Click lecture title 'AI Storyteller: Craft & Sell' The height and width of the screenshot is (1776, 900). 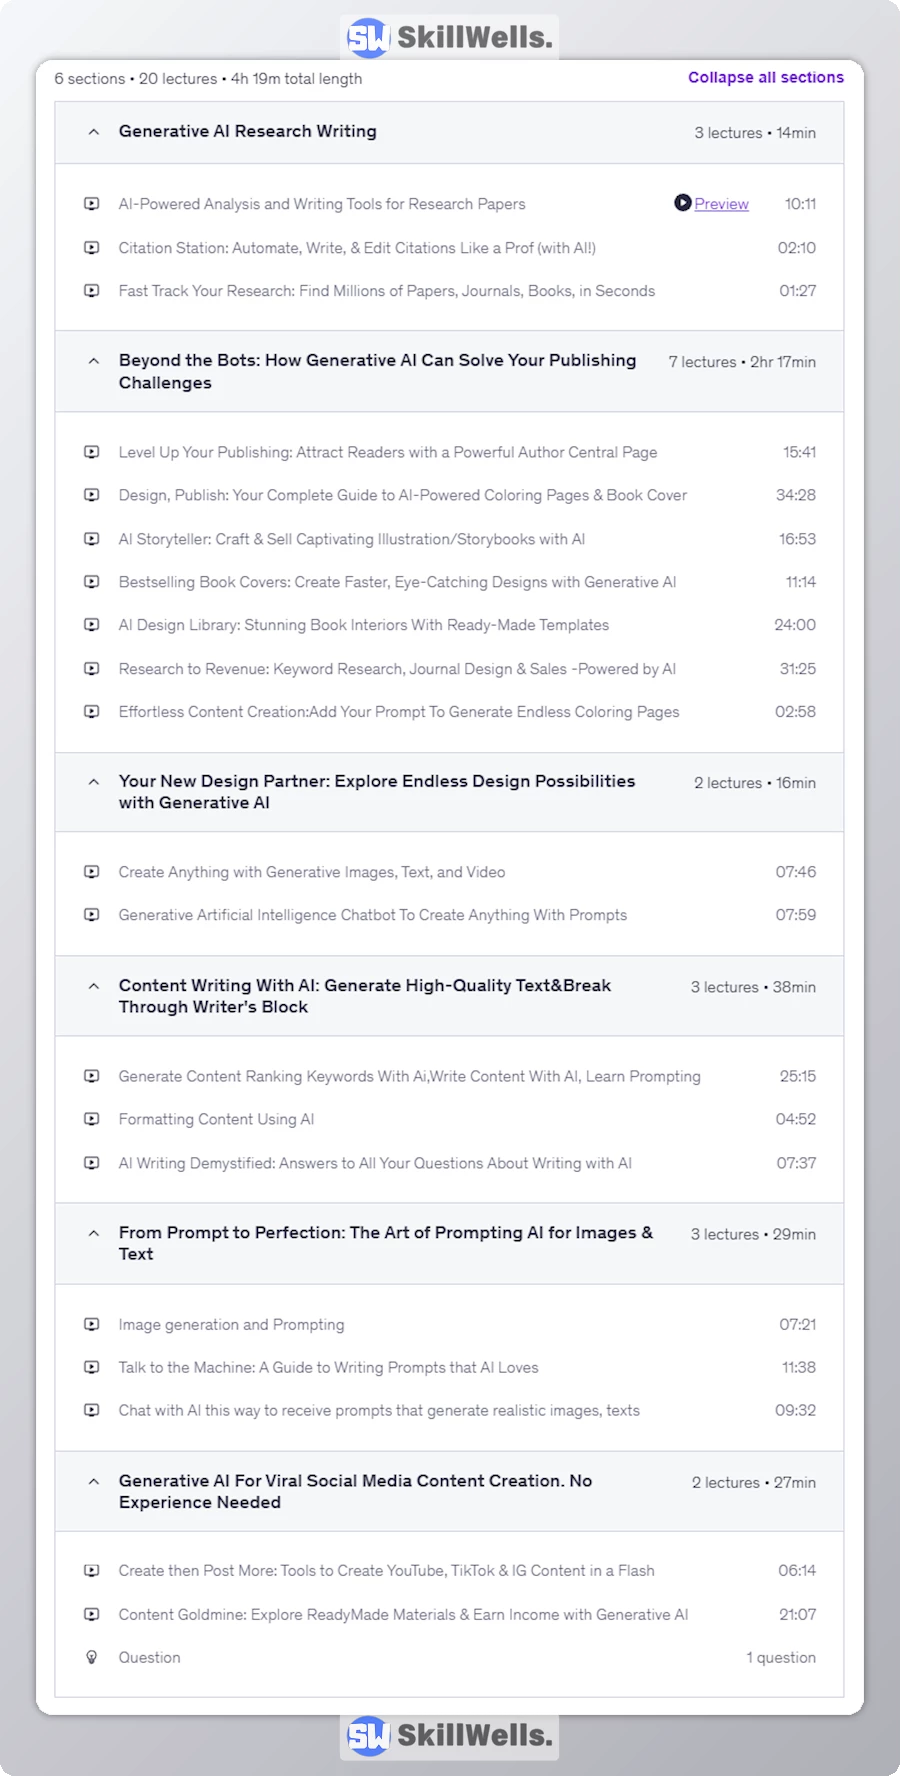[352, 539]
